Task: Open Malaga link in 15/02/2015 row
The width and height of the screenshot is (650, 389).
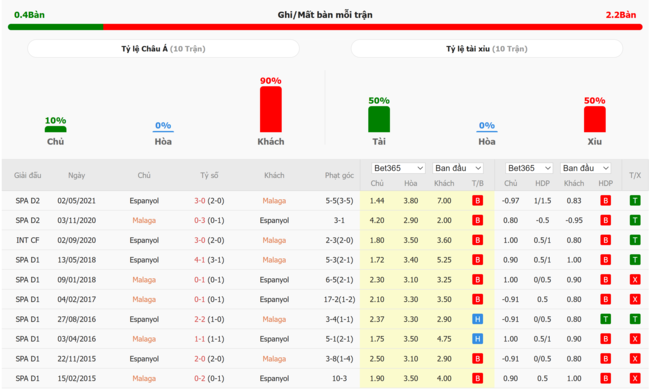Action: tap(144, 378)
